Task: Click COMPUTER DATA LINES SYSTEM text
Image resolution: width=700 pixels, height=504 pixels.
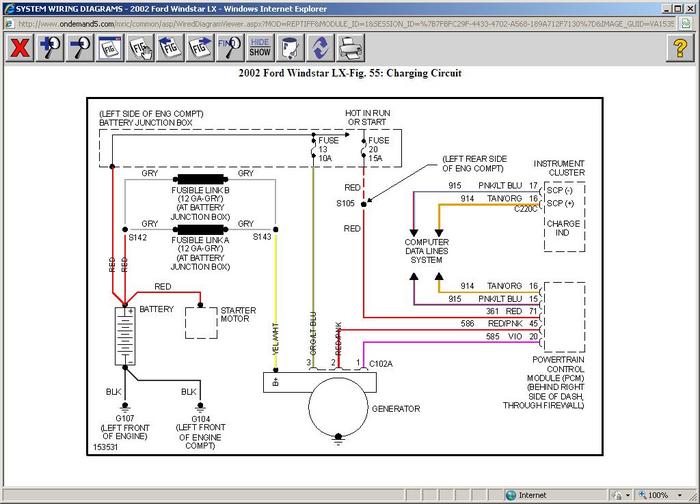Action: point(427,251)
